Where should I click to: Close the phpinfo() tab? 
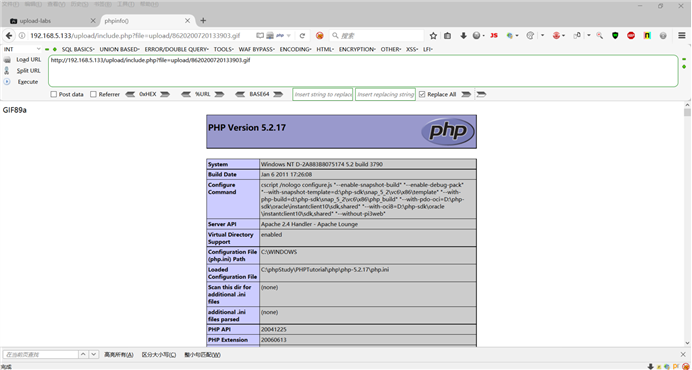188,21
